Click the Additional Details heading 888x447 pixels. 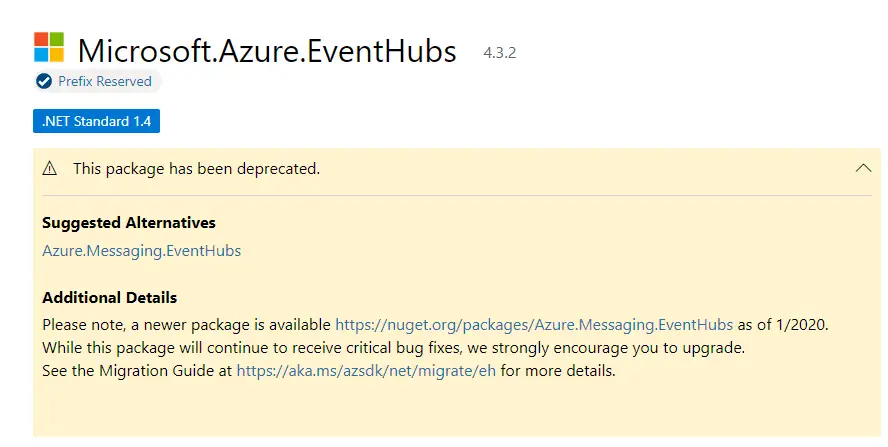(x=110, y=297)
